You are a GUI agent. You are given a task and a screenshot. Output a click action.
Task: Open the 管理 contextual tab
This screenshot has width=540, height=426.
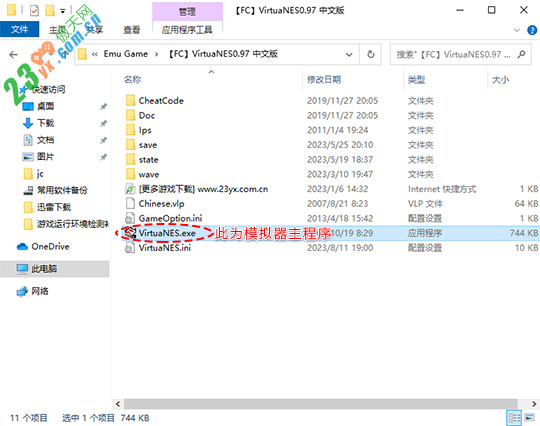coord(187,12)
